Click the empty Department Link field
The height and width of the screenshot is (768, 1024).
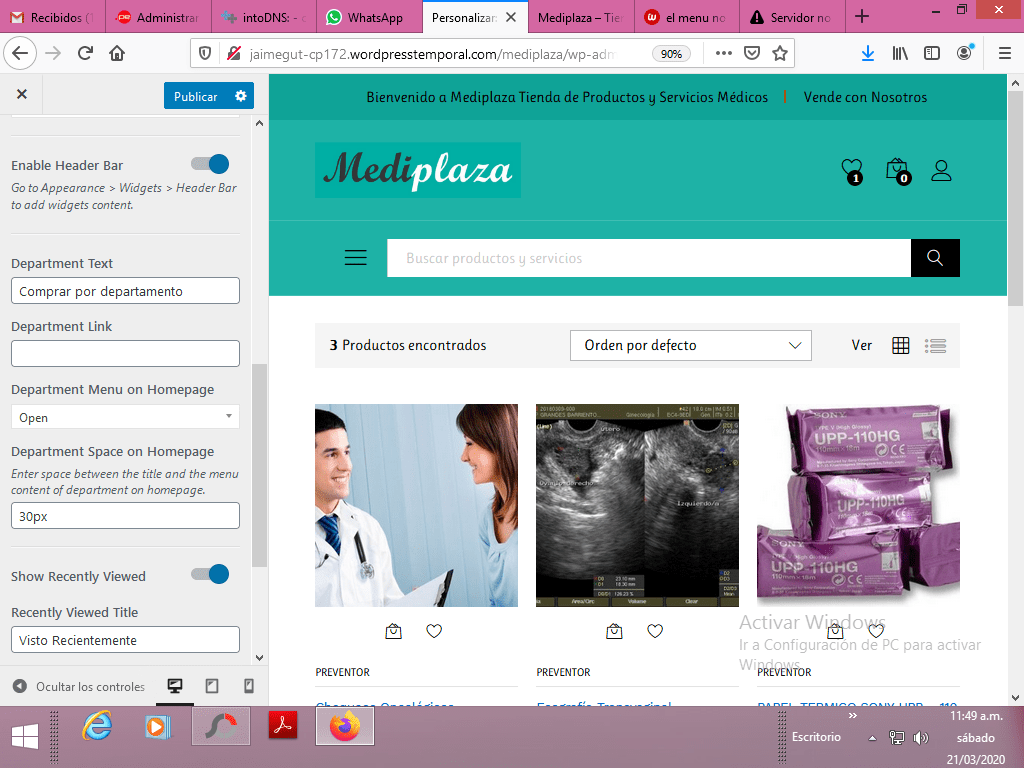click(125, 353)
